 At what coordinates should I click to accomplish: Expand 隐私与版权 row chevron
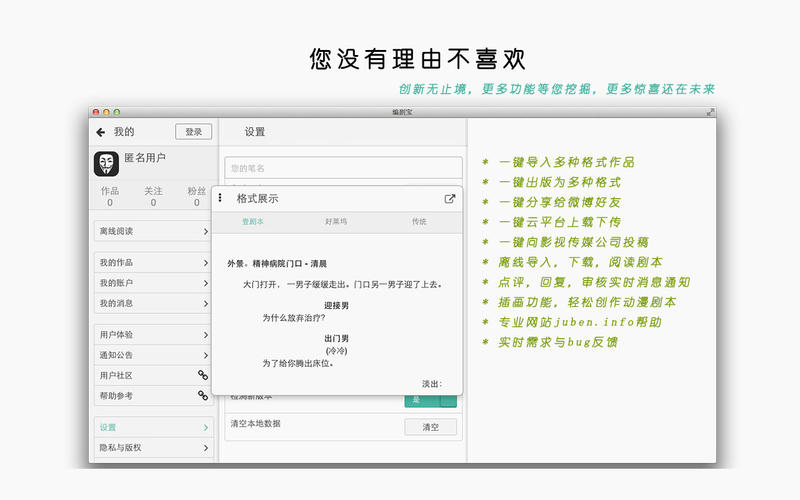(x=206, y=448)
